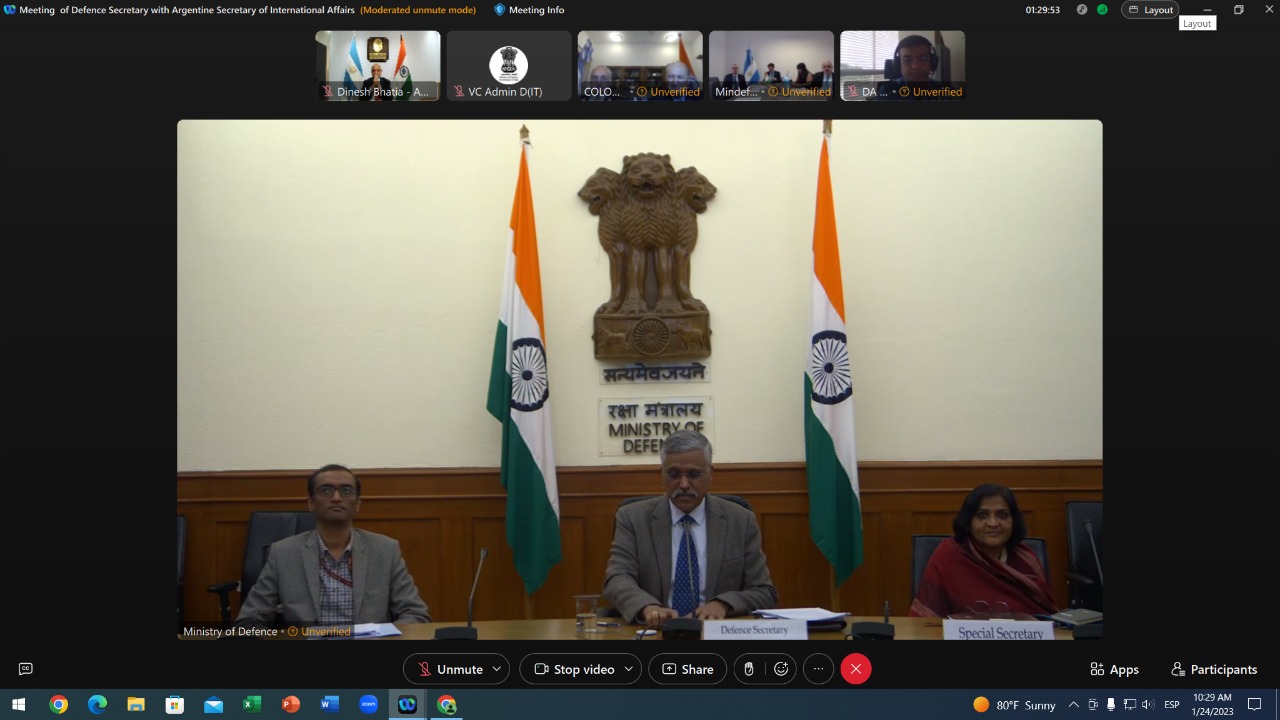Image resolution: width=1280 pixels, height=720 pixels.
Task: Switch to the active Webex taskbar icon
Action: coord(407,705)
